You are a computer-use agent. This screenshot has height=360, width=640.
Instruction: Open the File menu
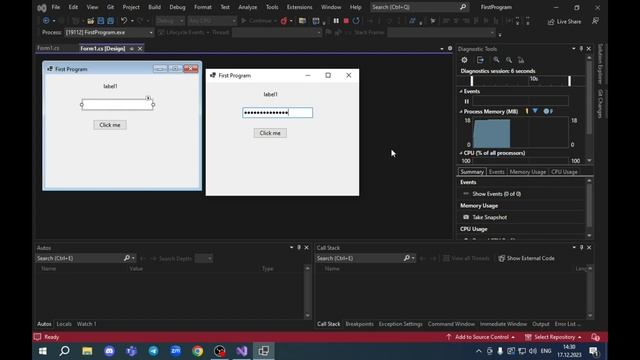pos(56,7)
